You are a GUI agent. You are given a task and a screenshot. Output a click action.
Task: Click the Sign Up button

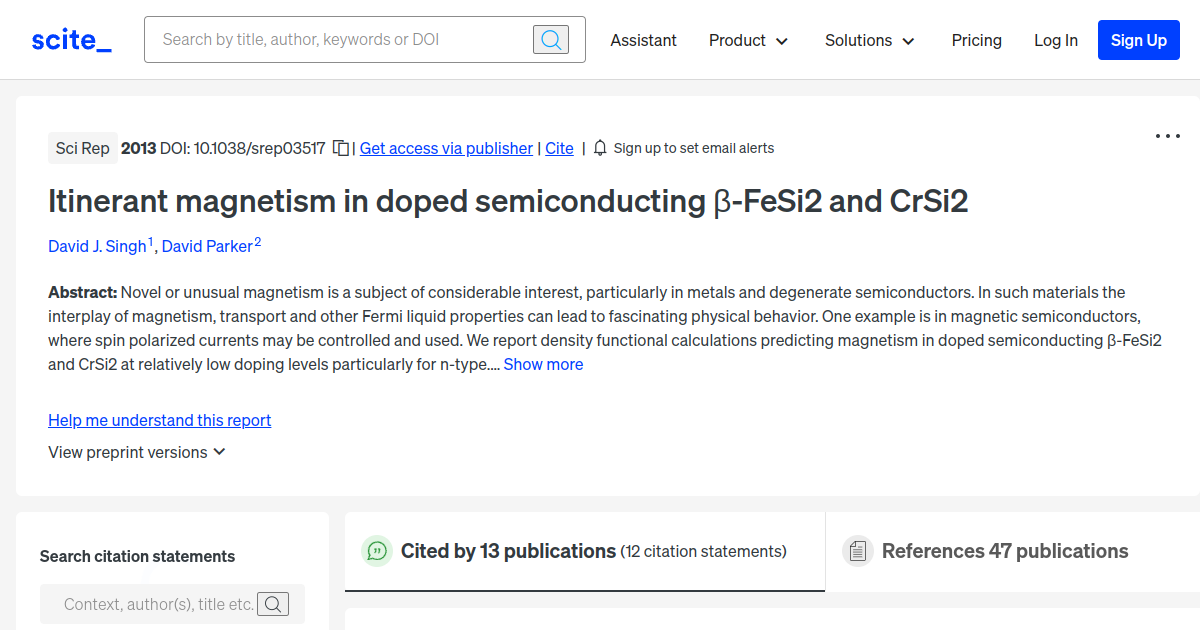click(x=1138, y=40)
